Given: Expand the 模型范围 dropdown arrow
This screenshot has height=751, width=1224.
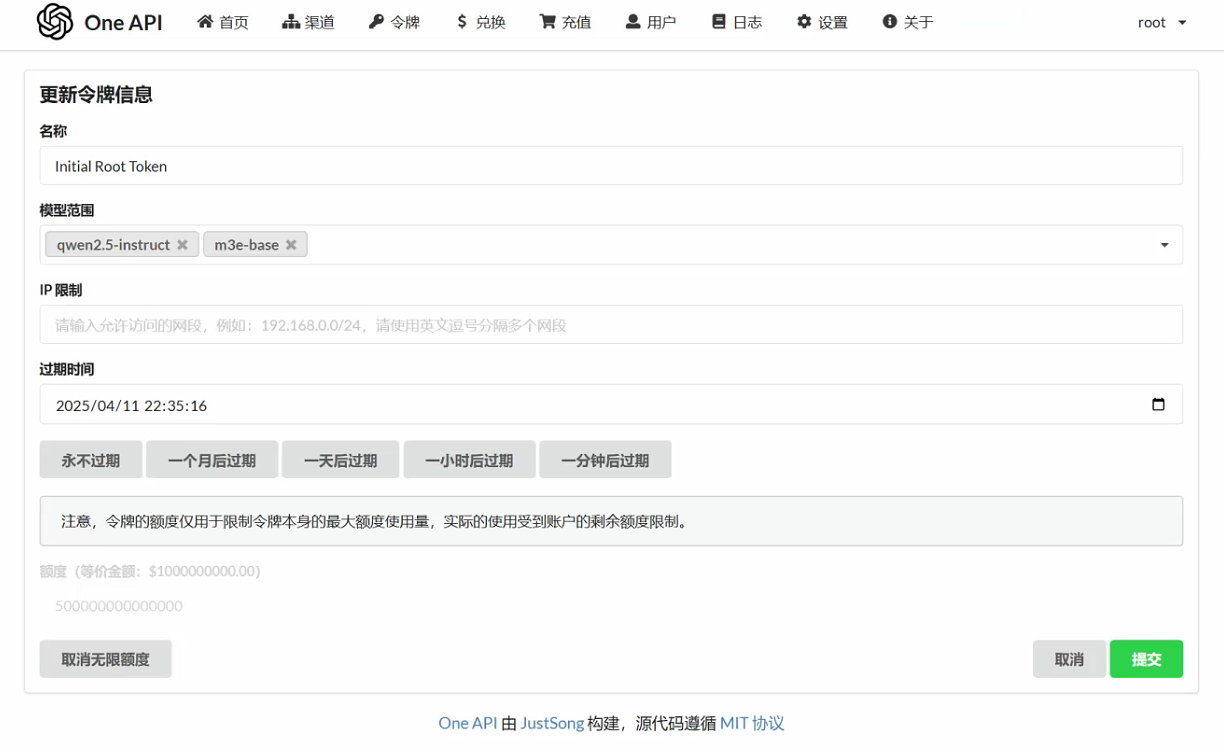Looking at the screenshot, I should tap(1164, 245).
